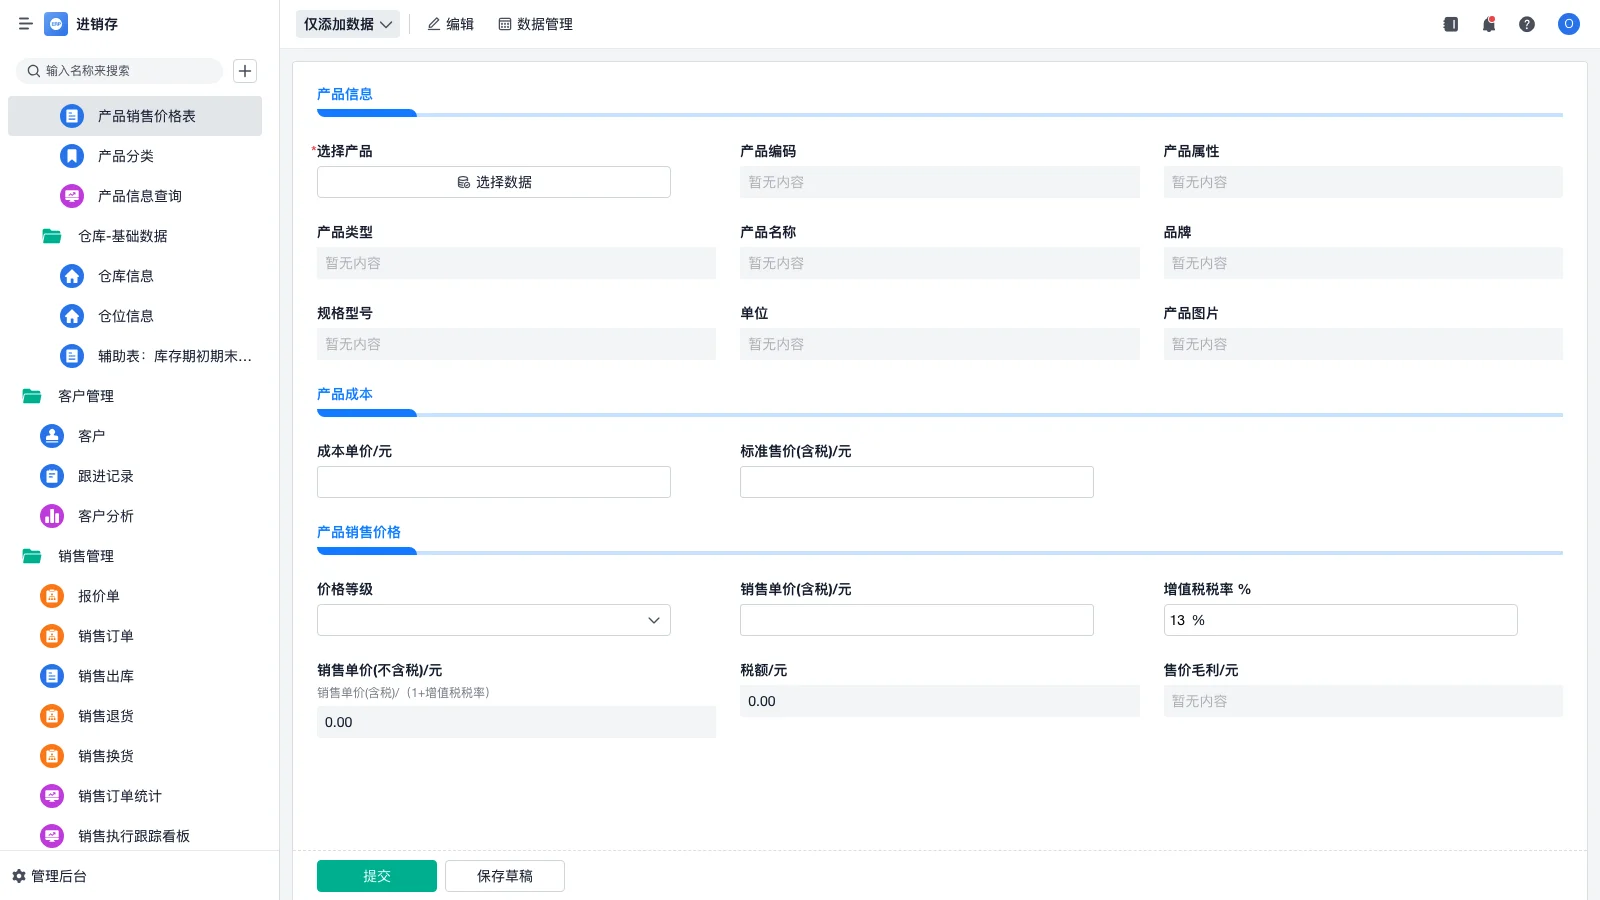Open the 仓位信息 sidebar item
The image size is (1600, 900).
pyautogui.click(x=135, y=316)
